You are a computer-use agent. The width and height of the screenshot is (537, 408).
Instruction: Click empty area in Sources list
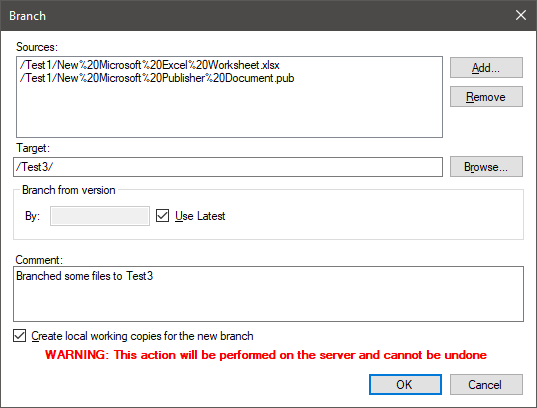click(x=229, y=111)
